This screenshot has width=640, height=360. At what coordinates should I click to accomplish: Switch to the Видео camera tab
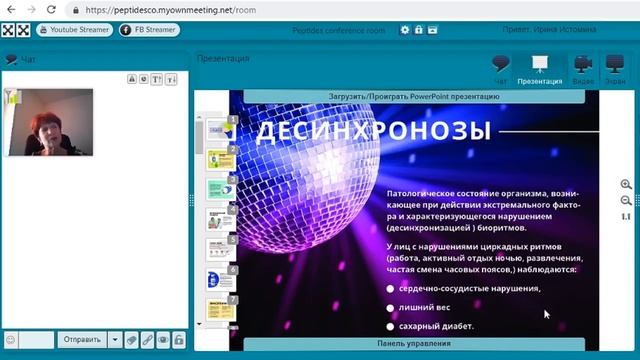coord(583,69)
